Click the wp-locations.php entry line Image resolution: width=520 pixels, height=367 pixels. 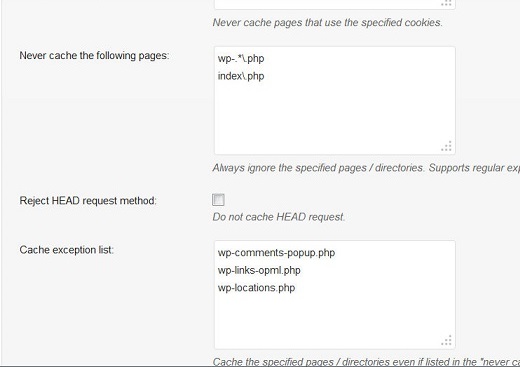(256, 288)
